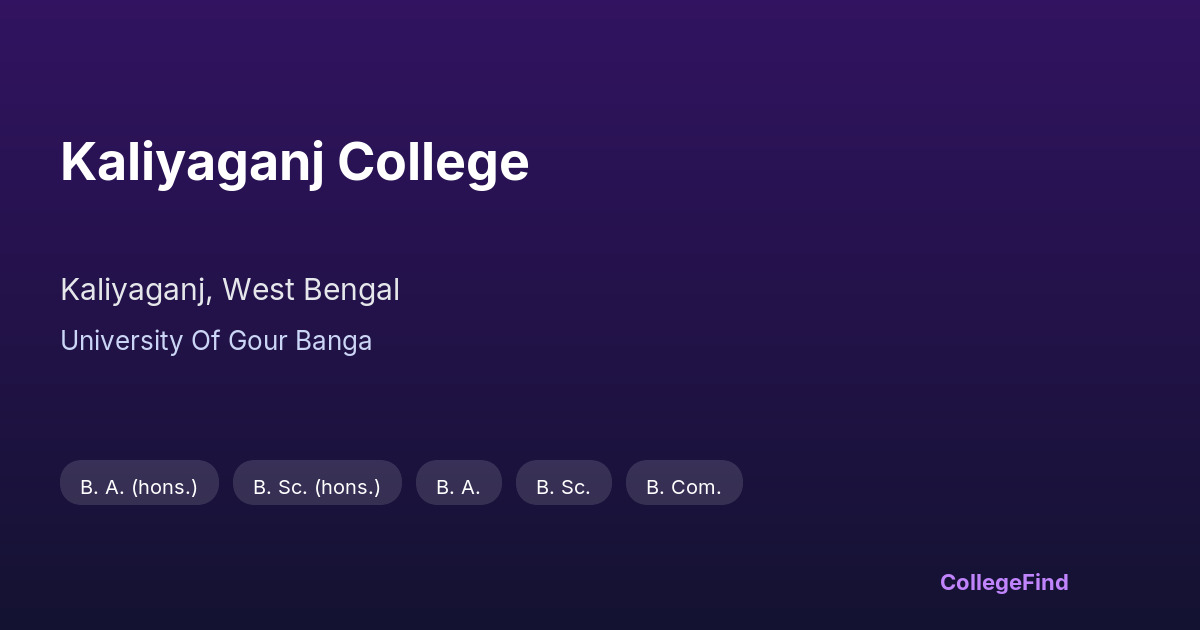Screen dimensions: 1200x630
Task: Choose the plain B. A. tag
Action: coord(458,487)
